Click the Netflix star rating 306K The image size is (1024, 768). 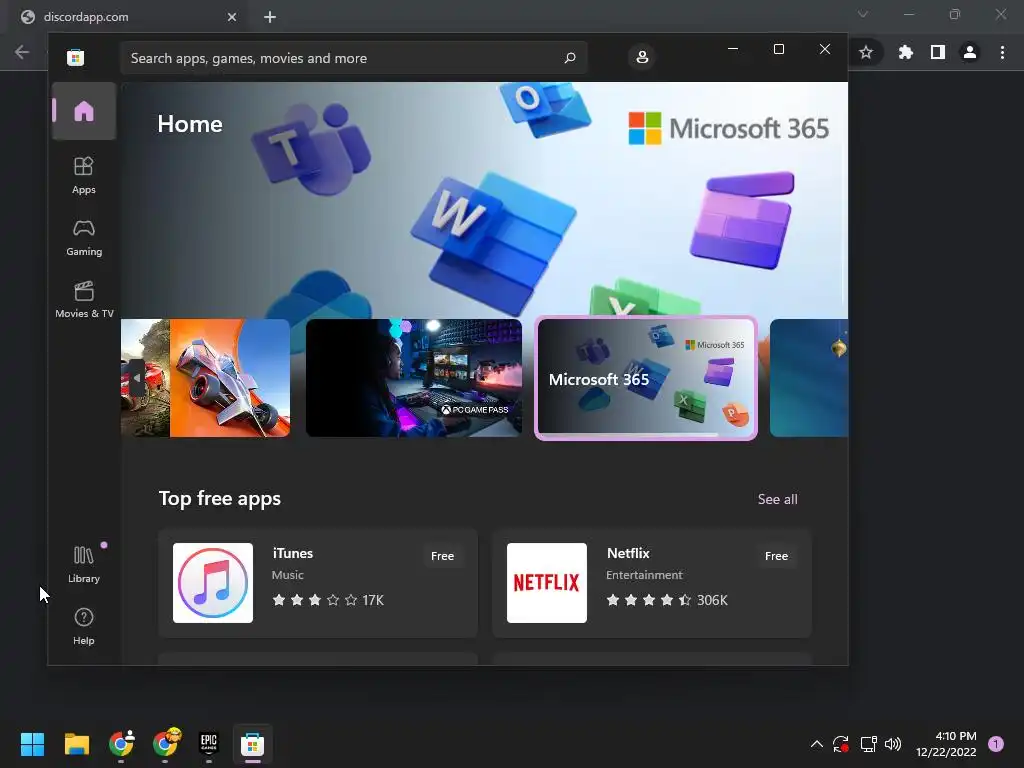pyautogui.click(x=667, y=600)
